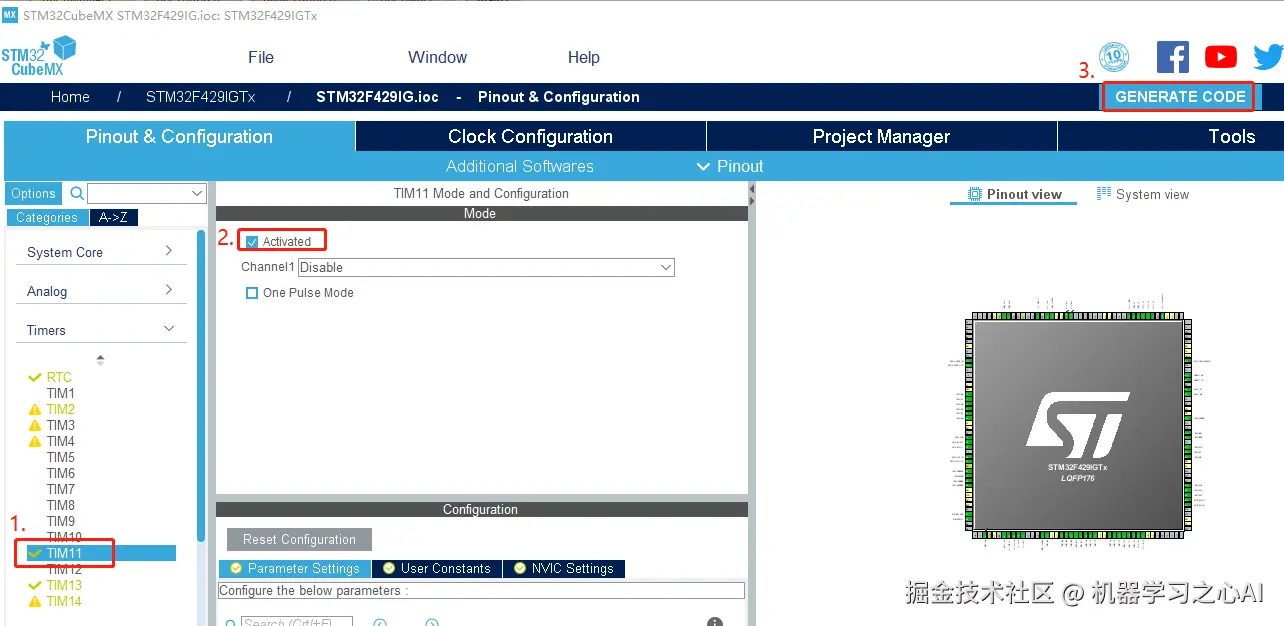Switch to System view

point(1143,194)
